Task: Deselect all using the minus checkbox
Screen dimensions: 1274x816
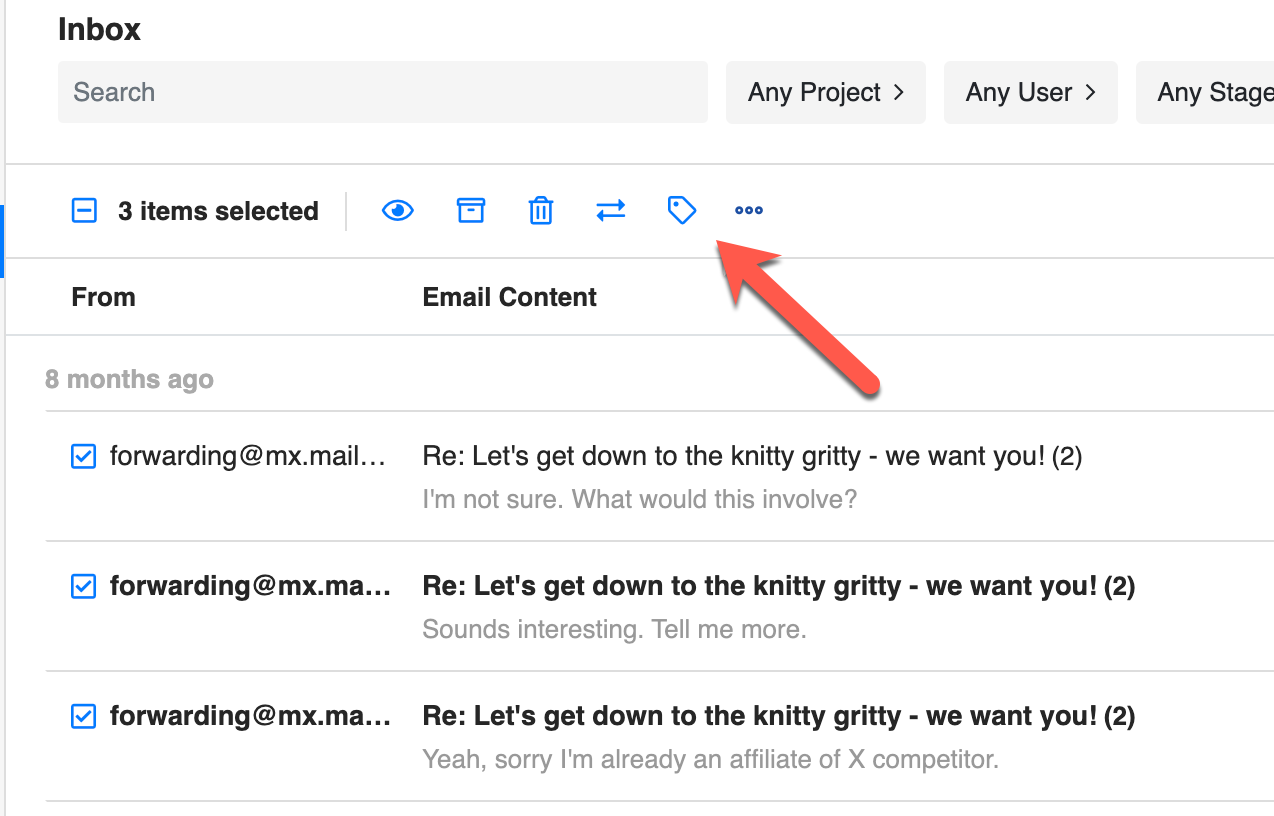Action: tap(85, 211)
